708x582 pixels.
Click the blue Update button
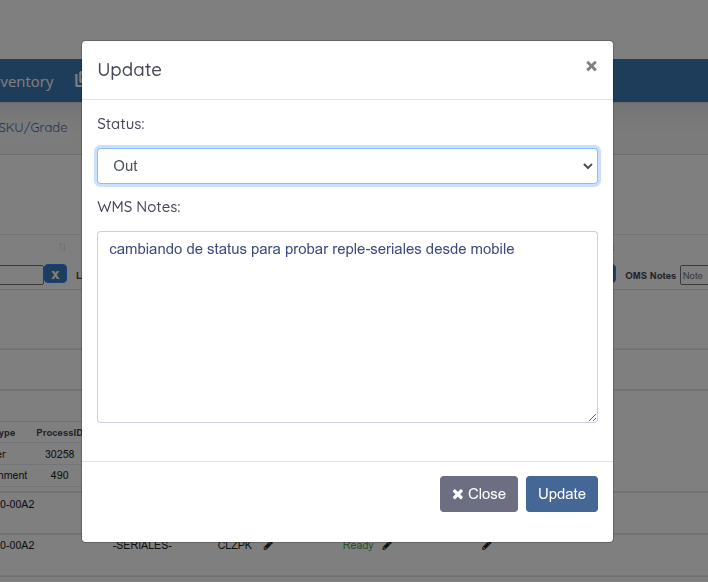point(562,494)
